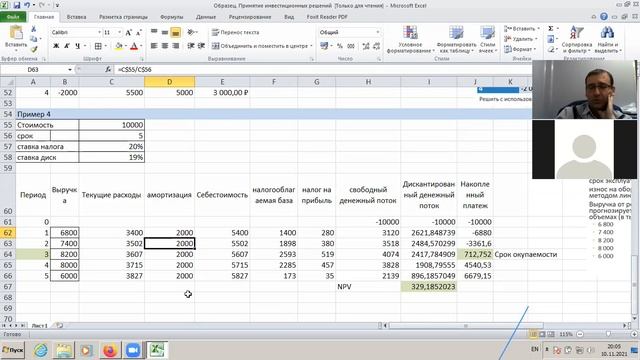Image resolution: width=640 pixels, height=360 pixels.
Task: Open the font size 11 dropdown
Action: (119, 32)
